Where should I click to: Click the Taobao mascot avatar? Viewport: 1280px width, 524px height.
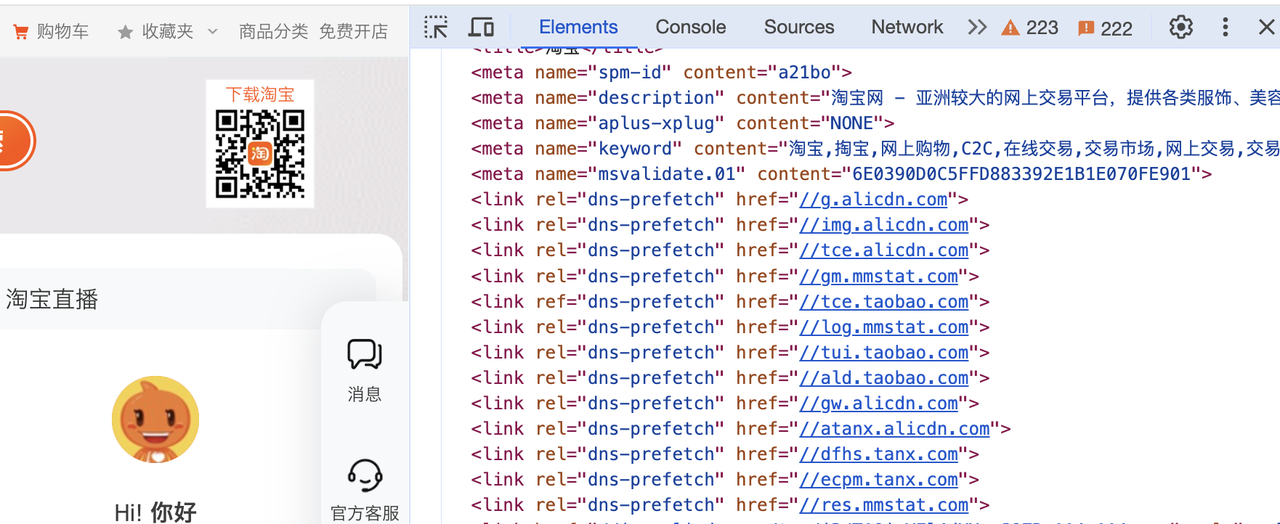[155, 420]
